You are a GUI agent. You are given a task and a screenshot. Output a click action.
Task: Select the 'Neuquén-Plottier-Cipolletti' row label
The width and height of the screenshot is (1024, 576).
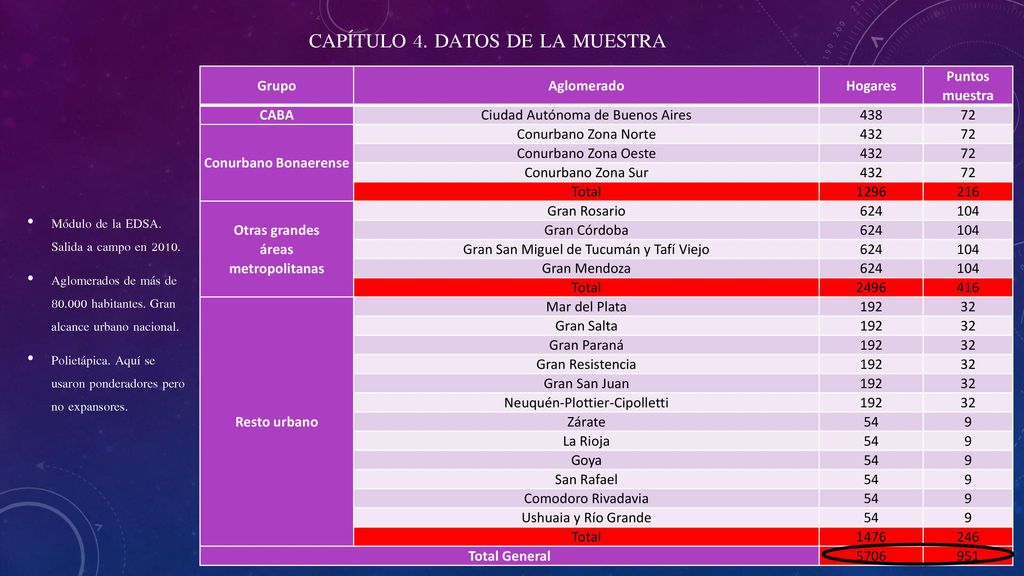coord(586,402)
